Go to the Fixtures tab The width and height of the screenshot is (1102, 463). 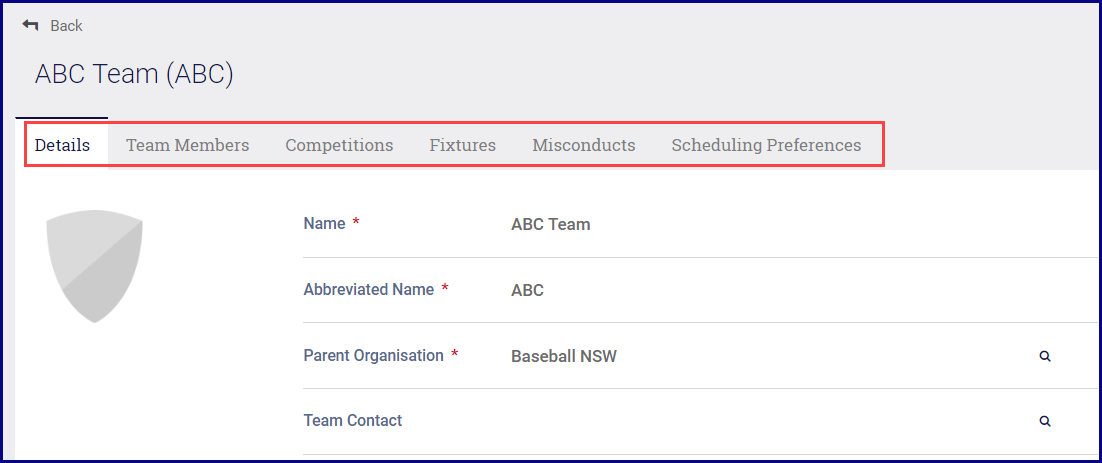point(462,145)
